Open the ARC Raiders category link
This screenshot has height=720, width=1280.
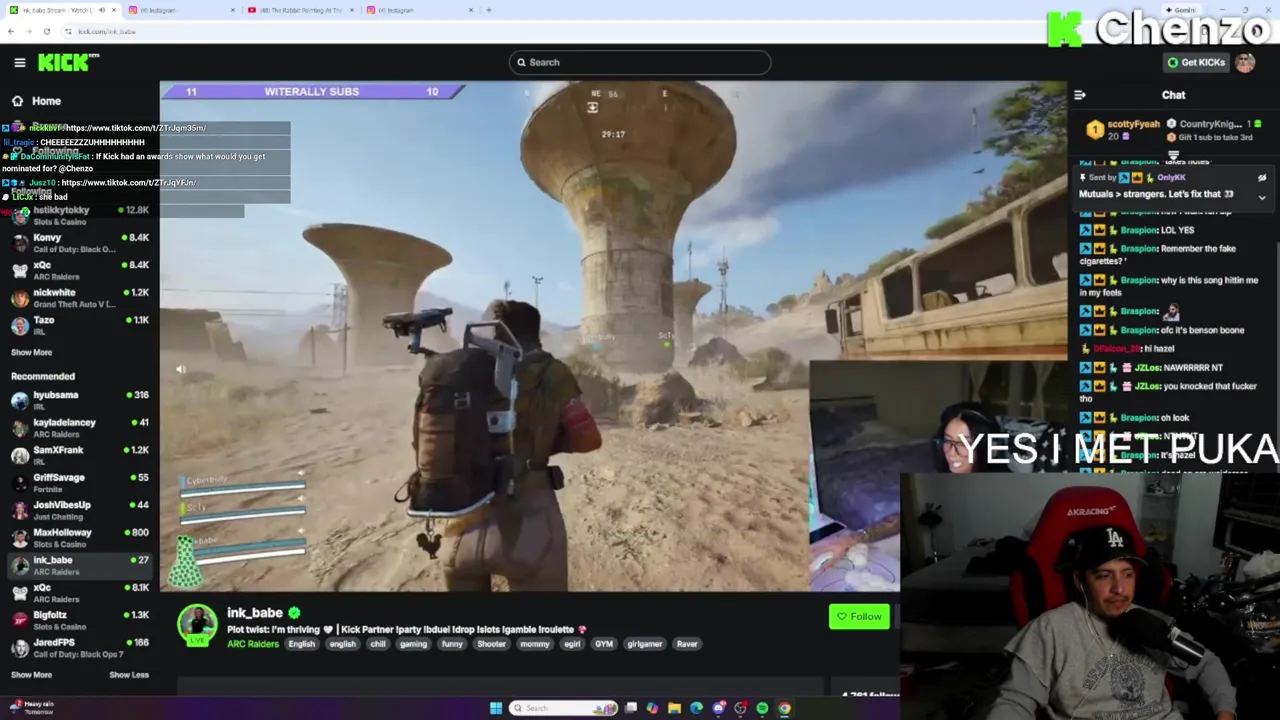[253, 644]
